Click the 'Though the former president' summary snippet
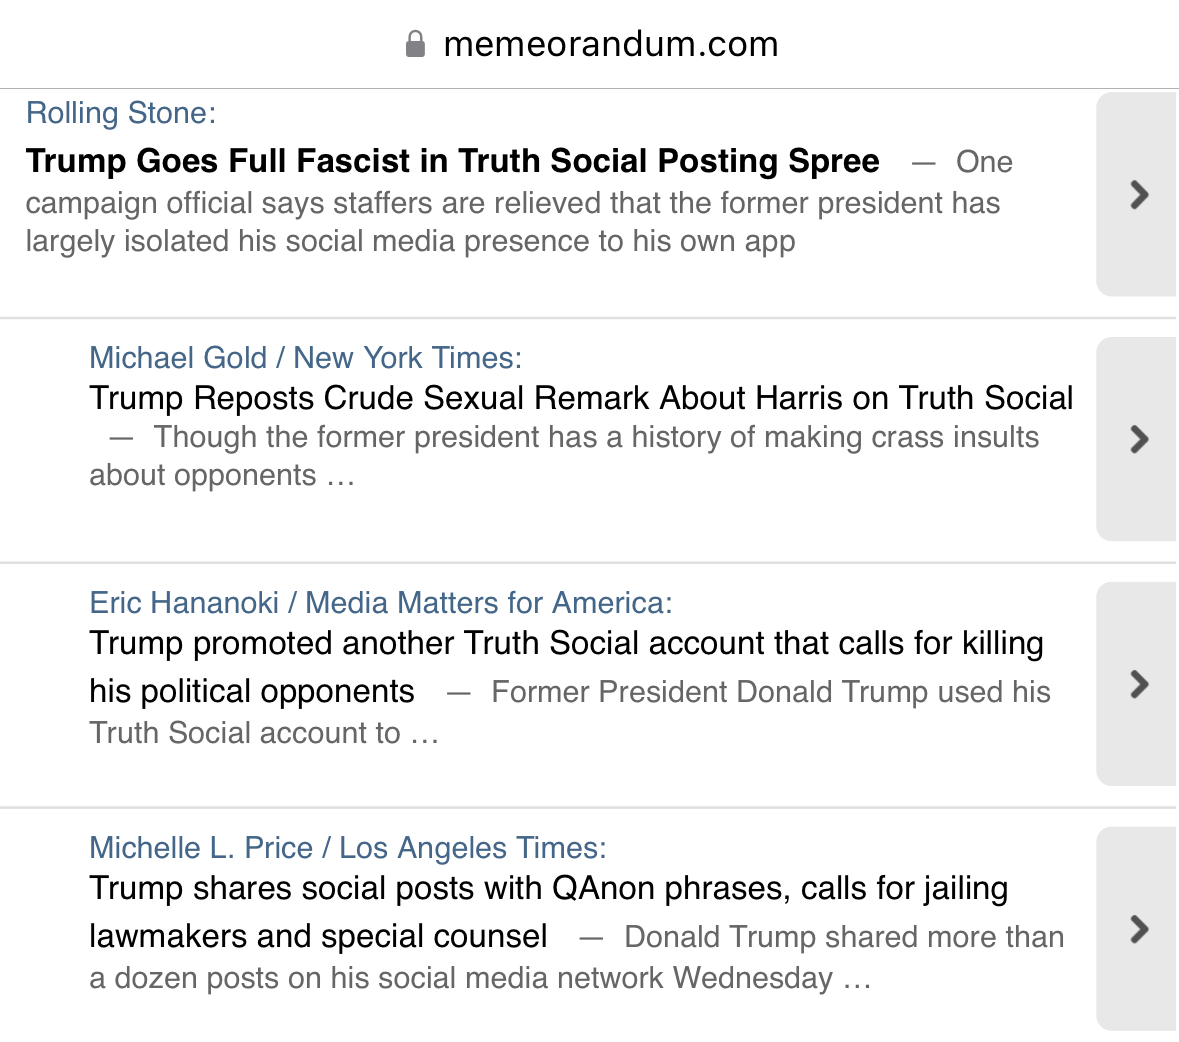This screenshot has height=1042, width=1179. pyautogui.click(x=596, y=438)
